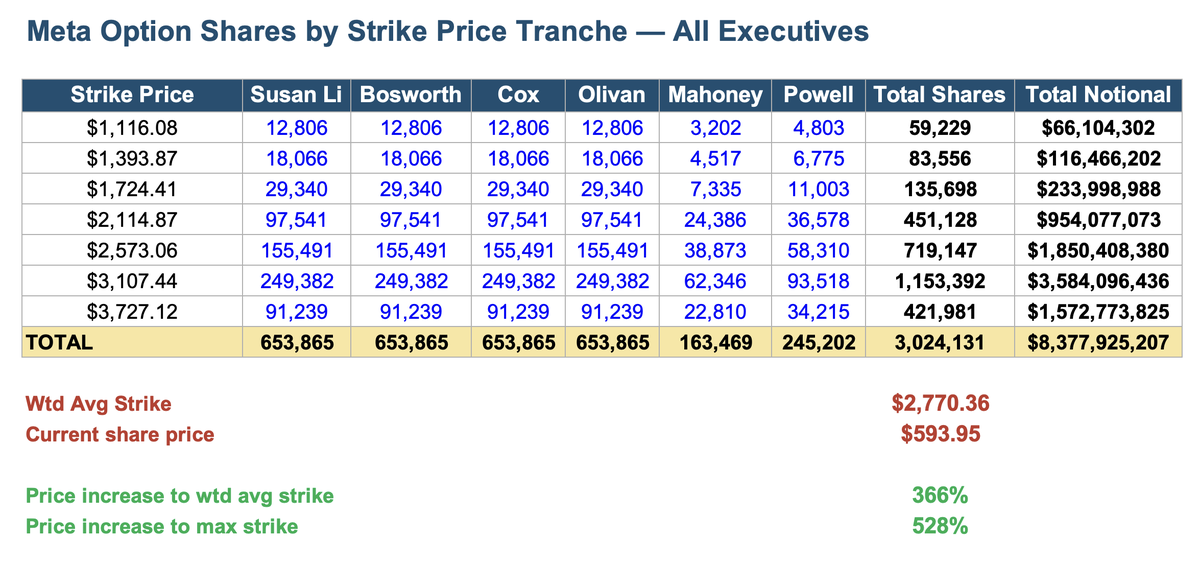
Task: Click the $1,724.41 strike price cell
Action: 132,189
